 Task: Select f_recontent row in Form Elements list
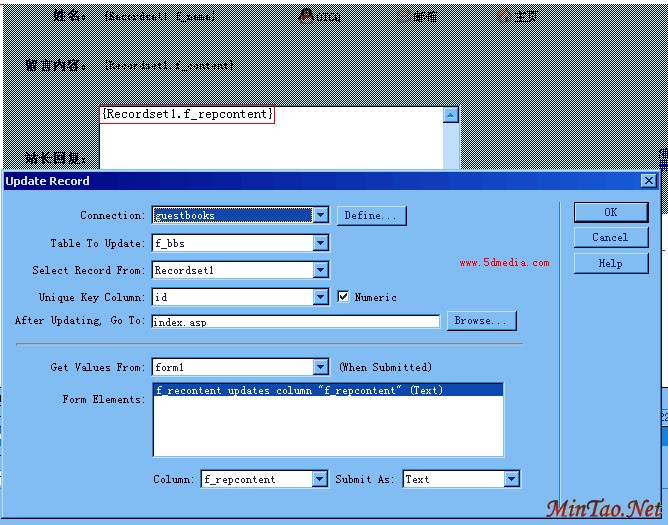point(299,391)
